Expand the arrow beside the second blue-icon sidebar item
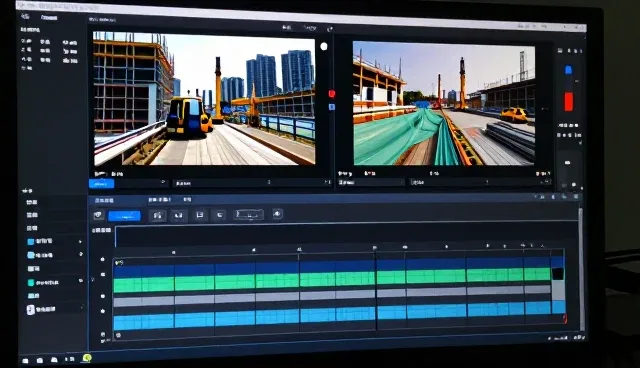This screenshot has height=368, width=640. [x=81, y=254]
